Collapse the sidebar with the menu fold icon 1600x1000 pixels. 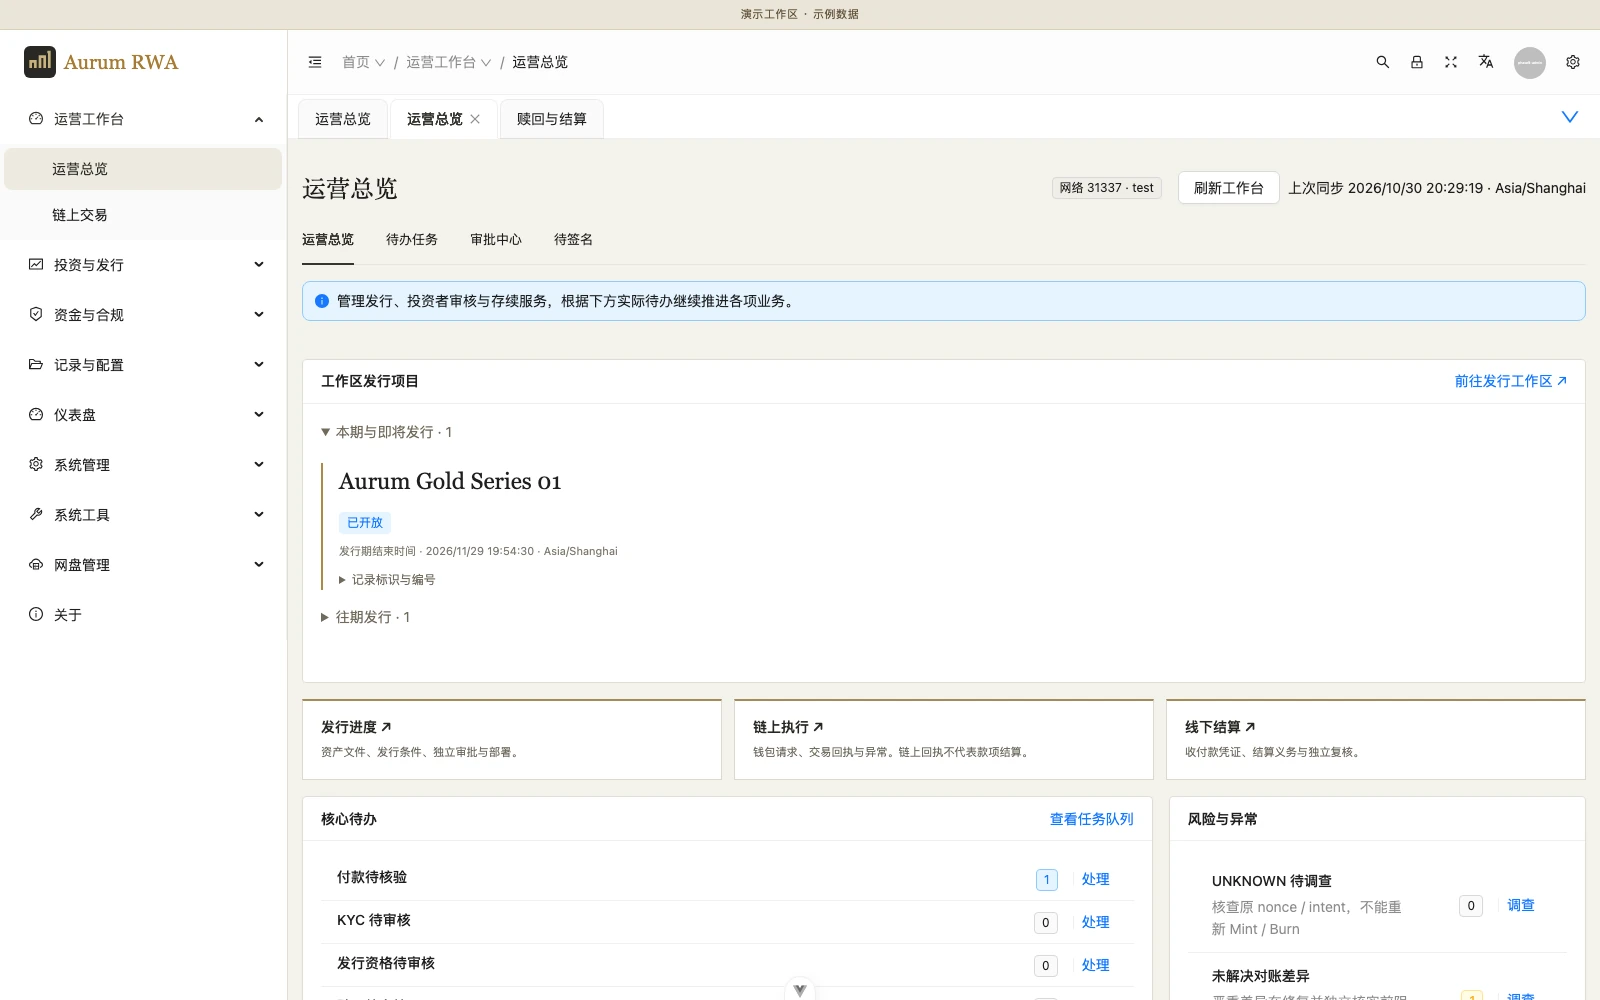click(315, 62)
